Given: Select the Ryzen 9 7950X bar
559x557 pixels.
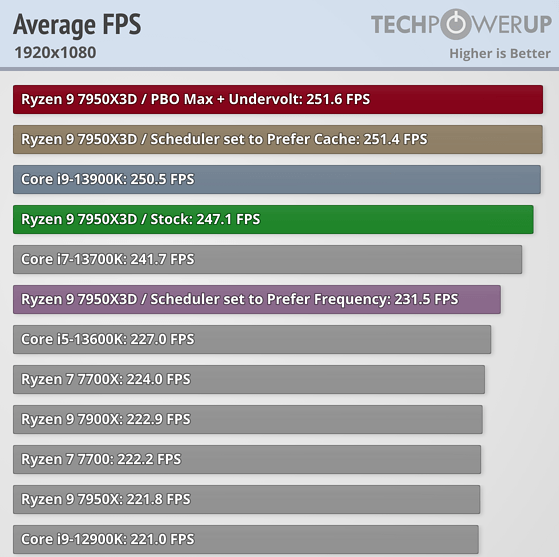Looking at the screenshot, I should tap(247, 499).
